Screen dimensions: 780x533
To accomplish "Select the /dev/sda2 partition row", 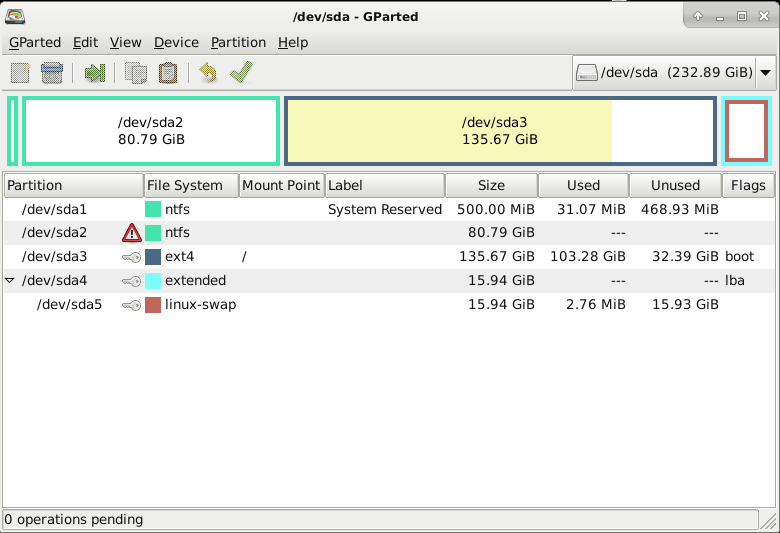I will [x=389, y=233].
